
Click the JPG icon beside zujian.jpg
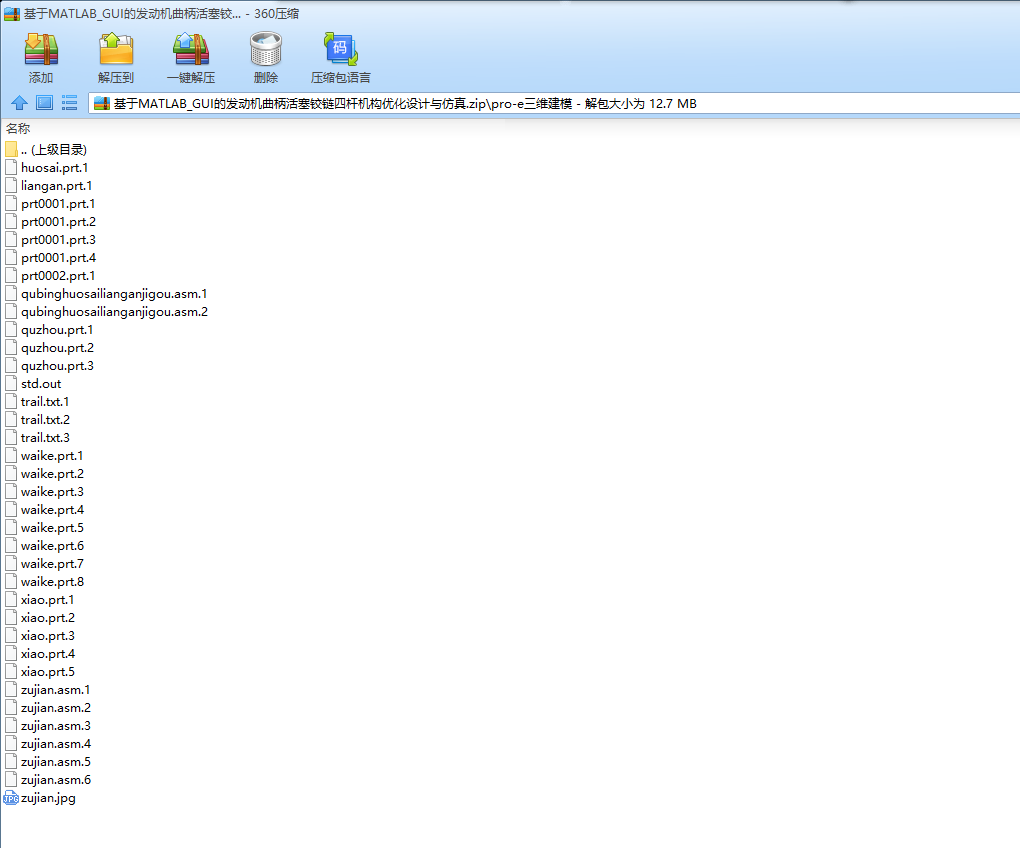pyautogui.click(x=10, y=799)
